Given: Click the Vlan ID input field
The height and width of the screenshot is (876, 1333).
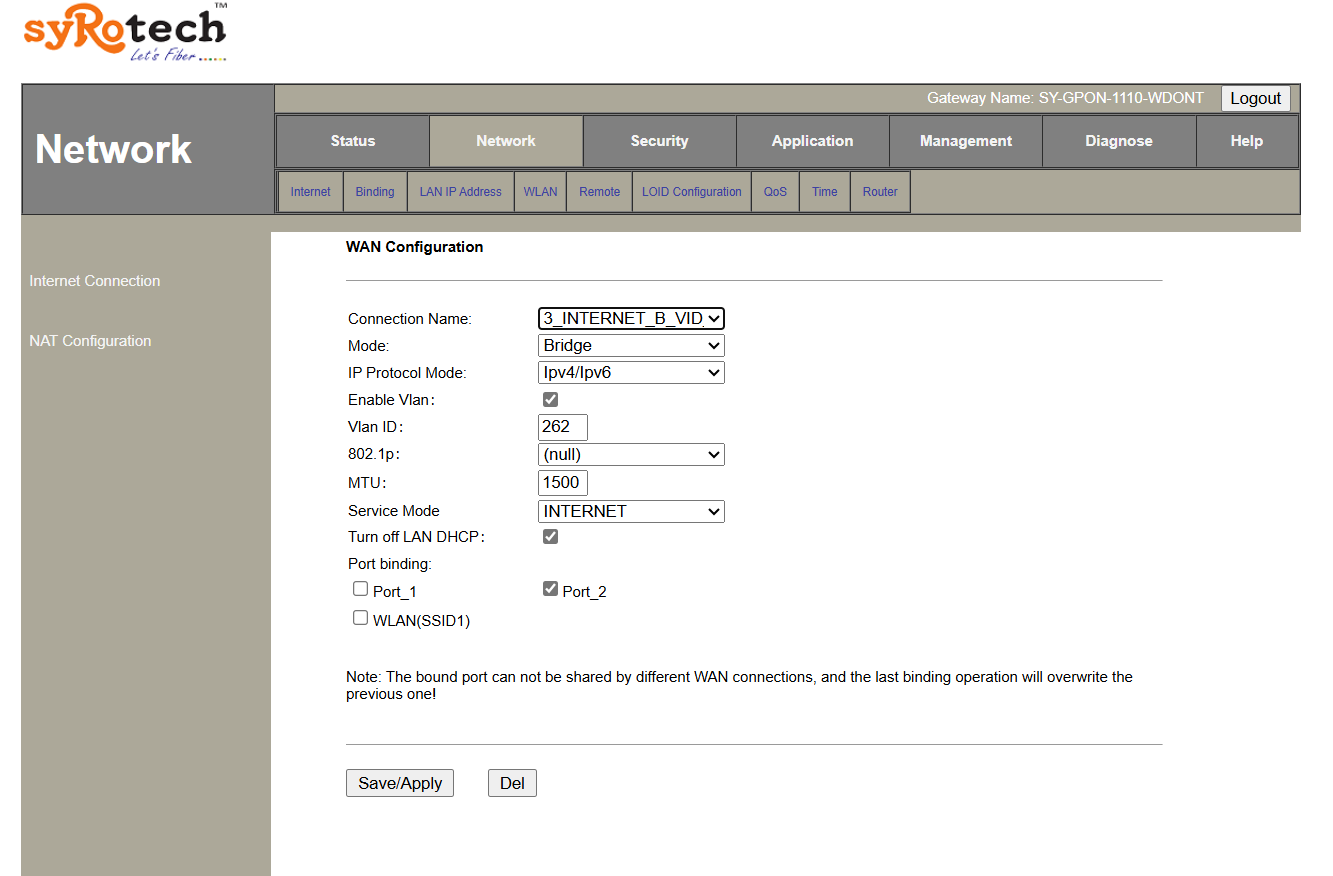Looking at the screenshot, I should pyautogui.click(x=563, y=427).
